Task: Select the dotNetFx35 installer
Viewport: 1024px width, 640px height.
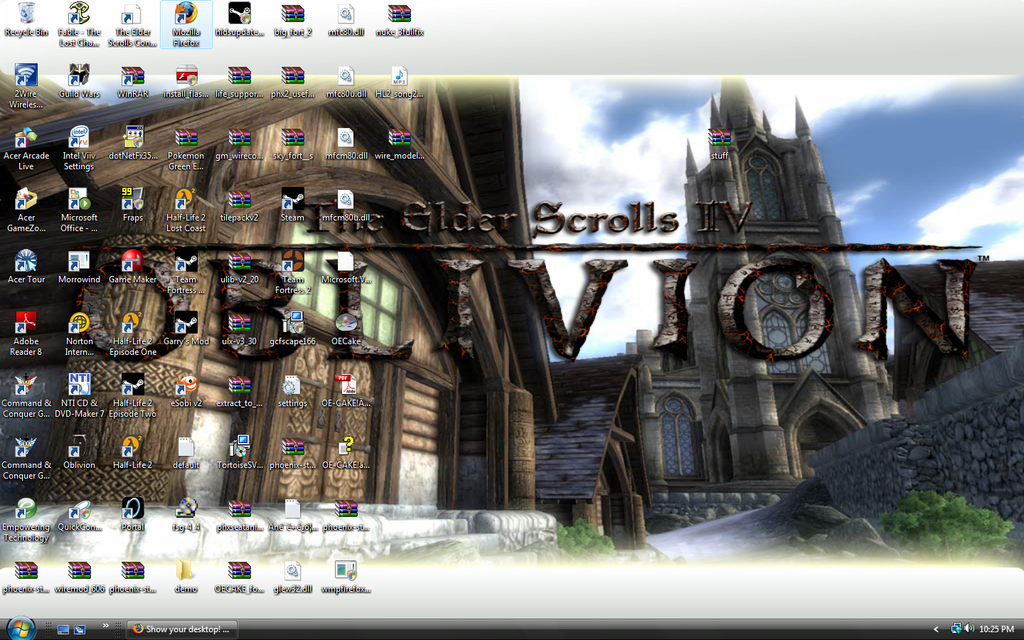Action: coord(133,143)
